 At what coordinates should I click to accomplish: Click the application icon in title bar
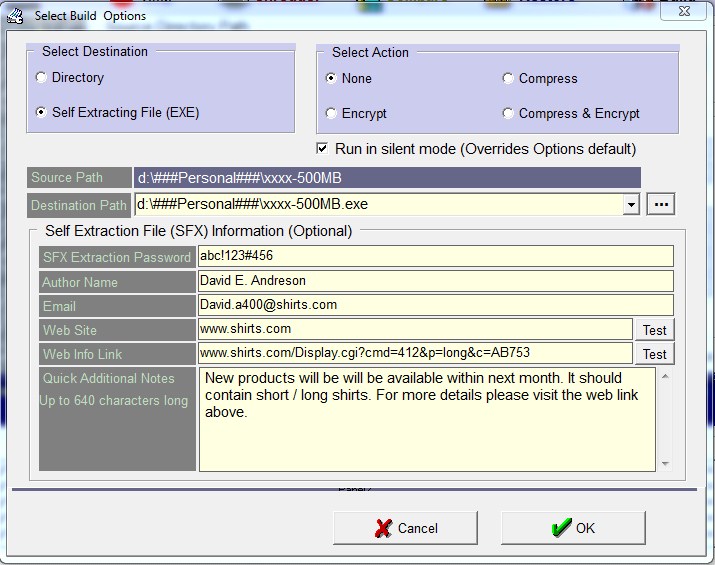click(x=15, y=16)
